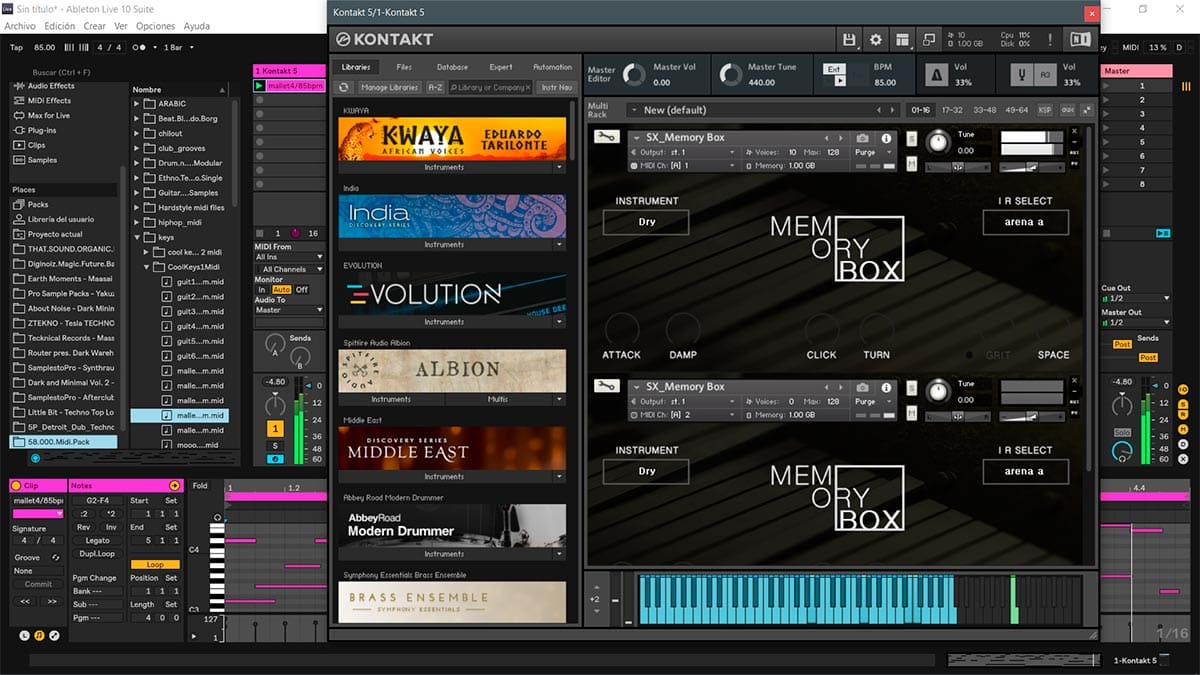The height and width of the screenshot is (675, 1200).
Task: Collapse the keys folder in browser
Action: 137,238
